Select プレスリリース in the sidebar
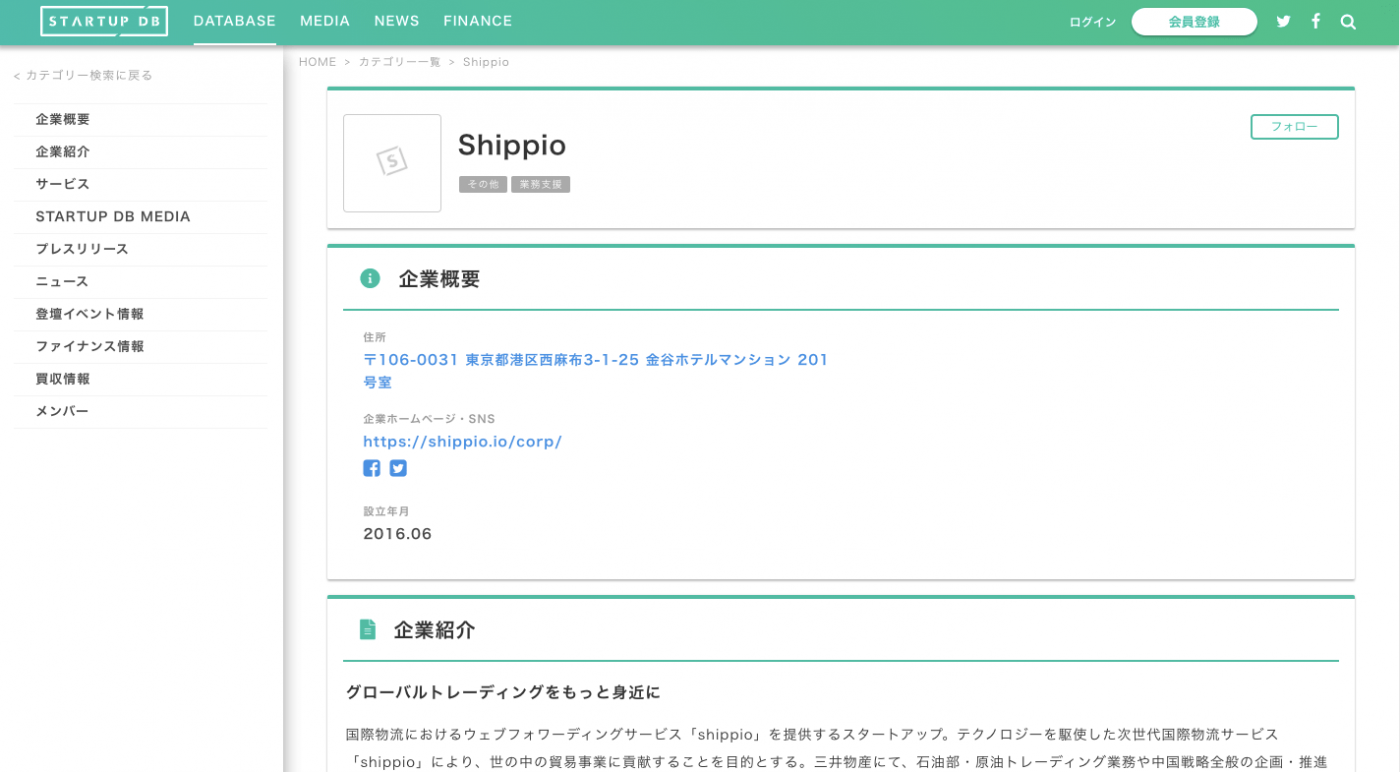Viewport: 1400px width, 772px height. point(140,249)
